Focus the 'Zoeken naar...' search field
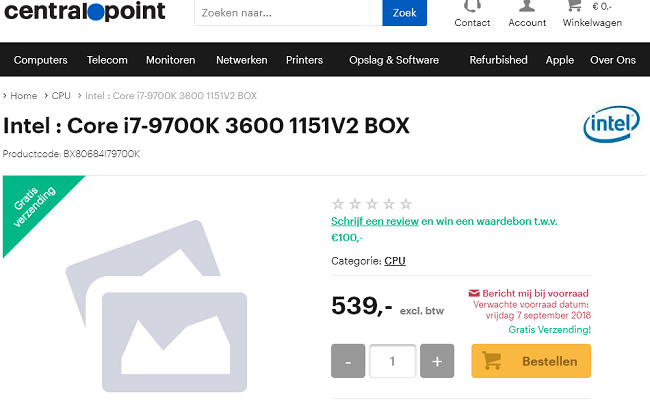The height and width of the screenshot is (408, 650). [x=288, y=13]
